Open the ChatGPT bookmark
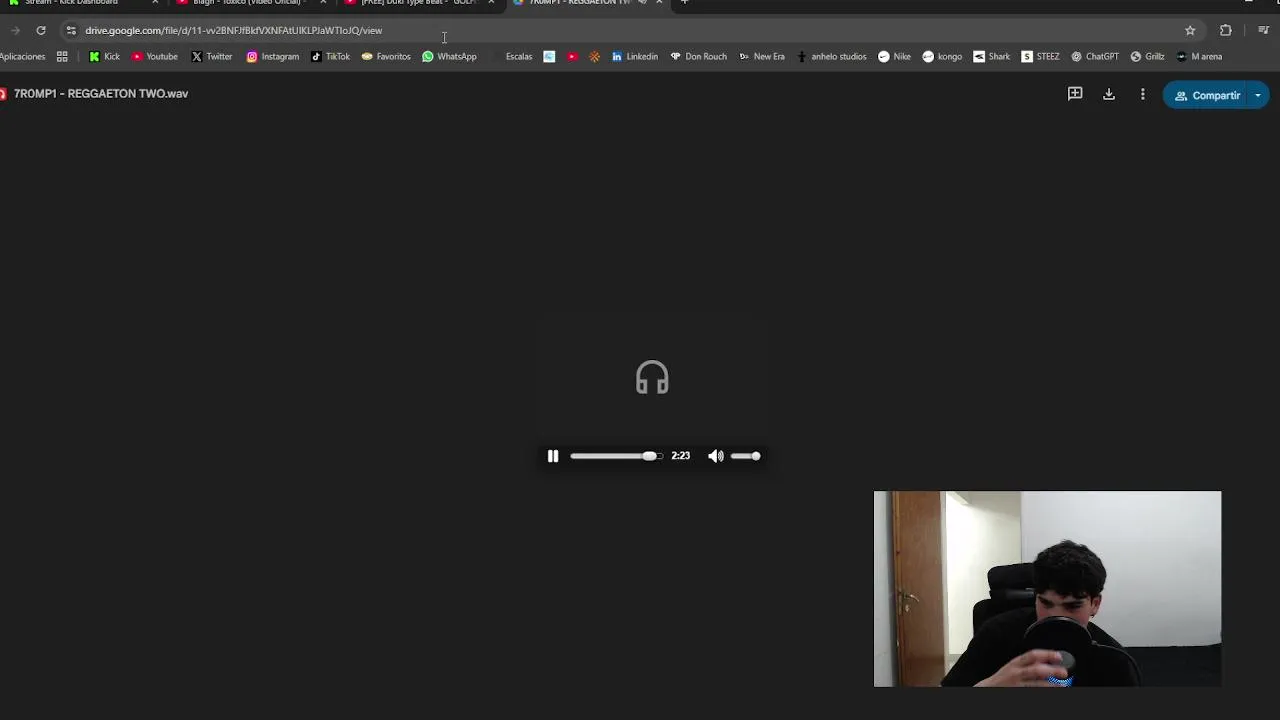 (x=1094, y=56)
